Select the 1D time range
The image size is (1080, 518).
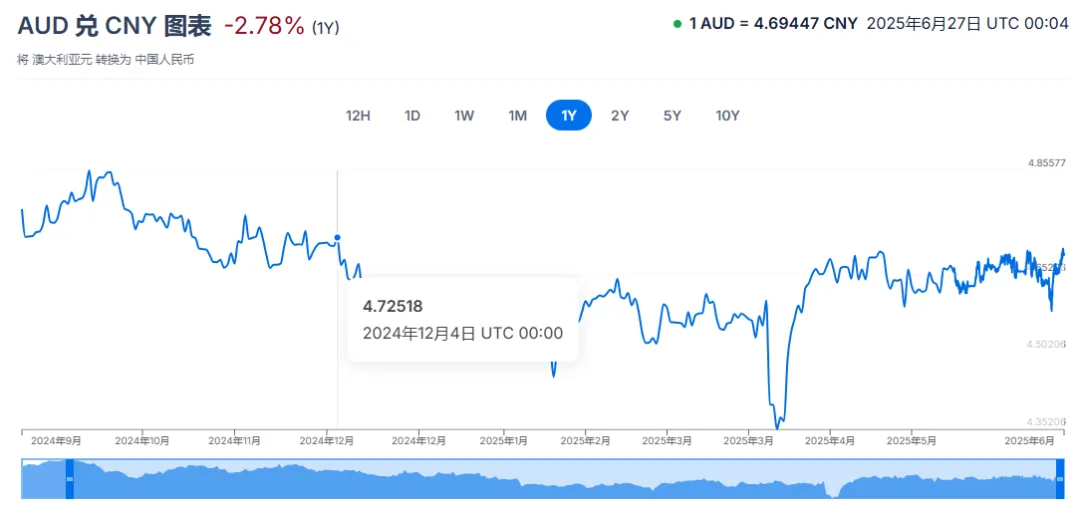(x=412, y=116)
